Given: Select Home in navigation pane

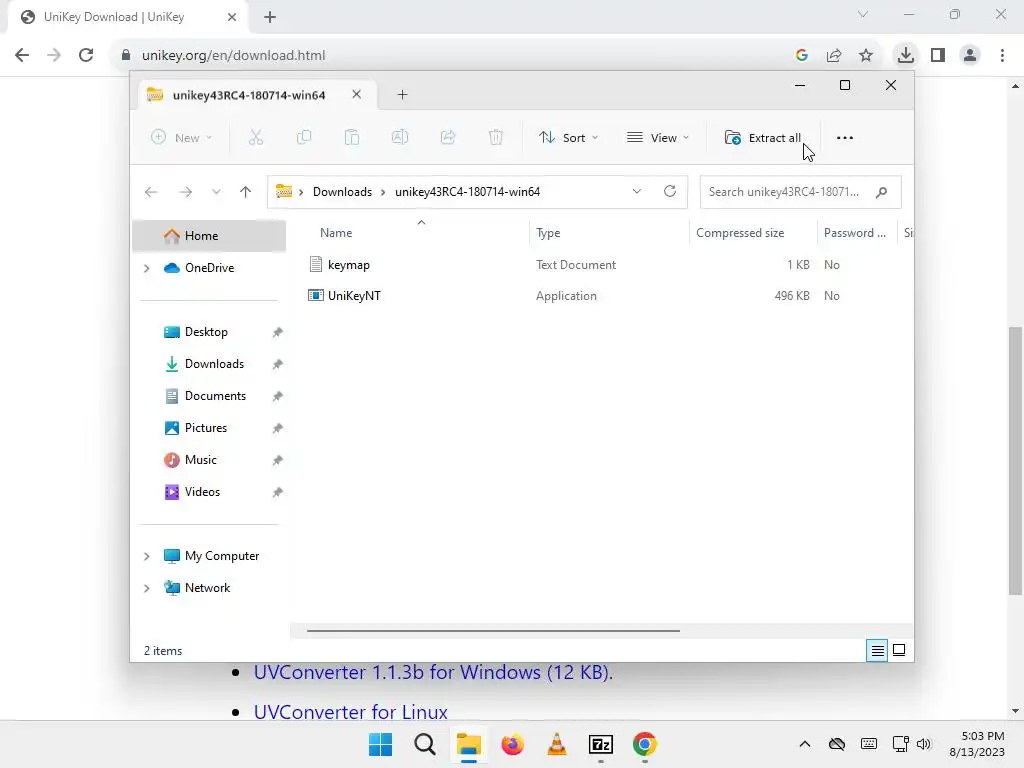Looking at the screenshot, I should [209, 236].
